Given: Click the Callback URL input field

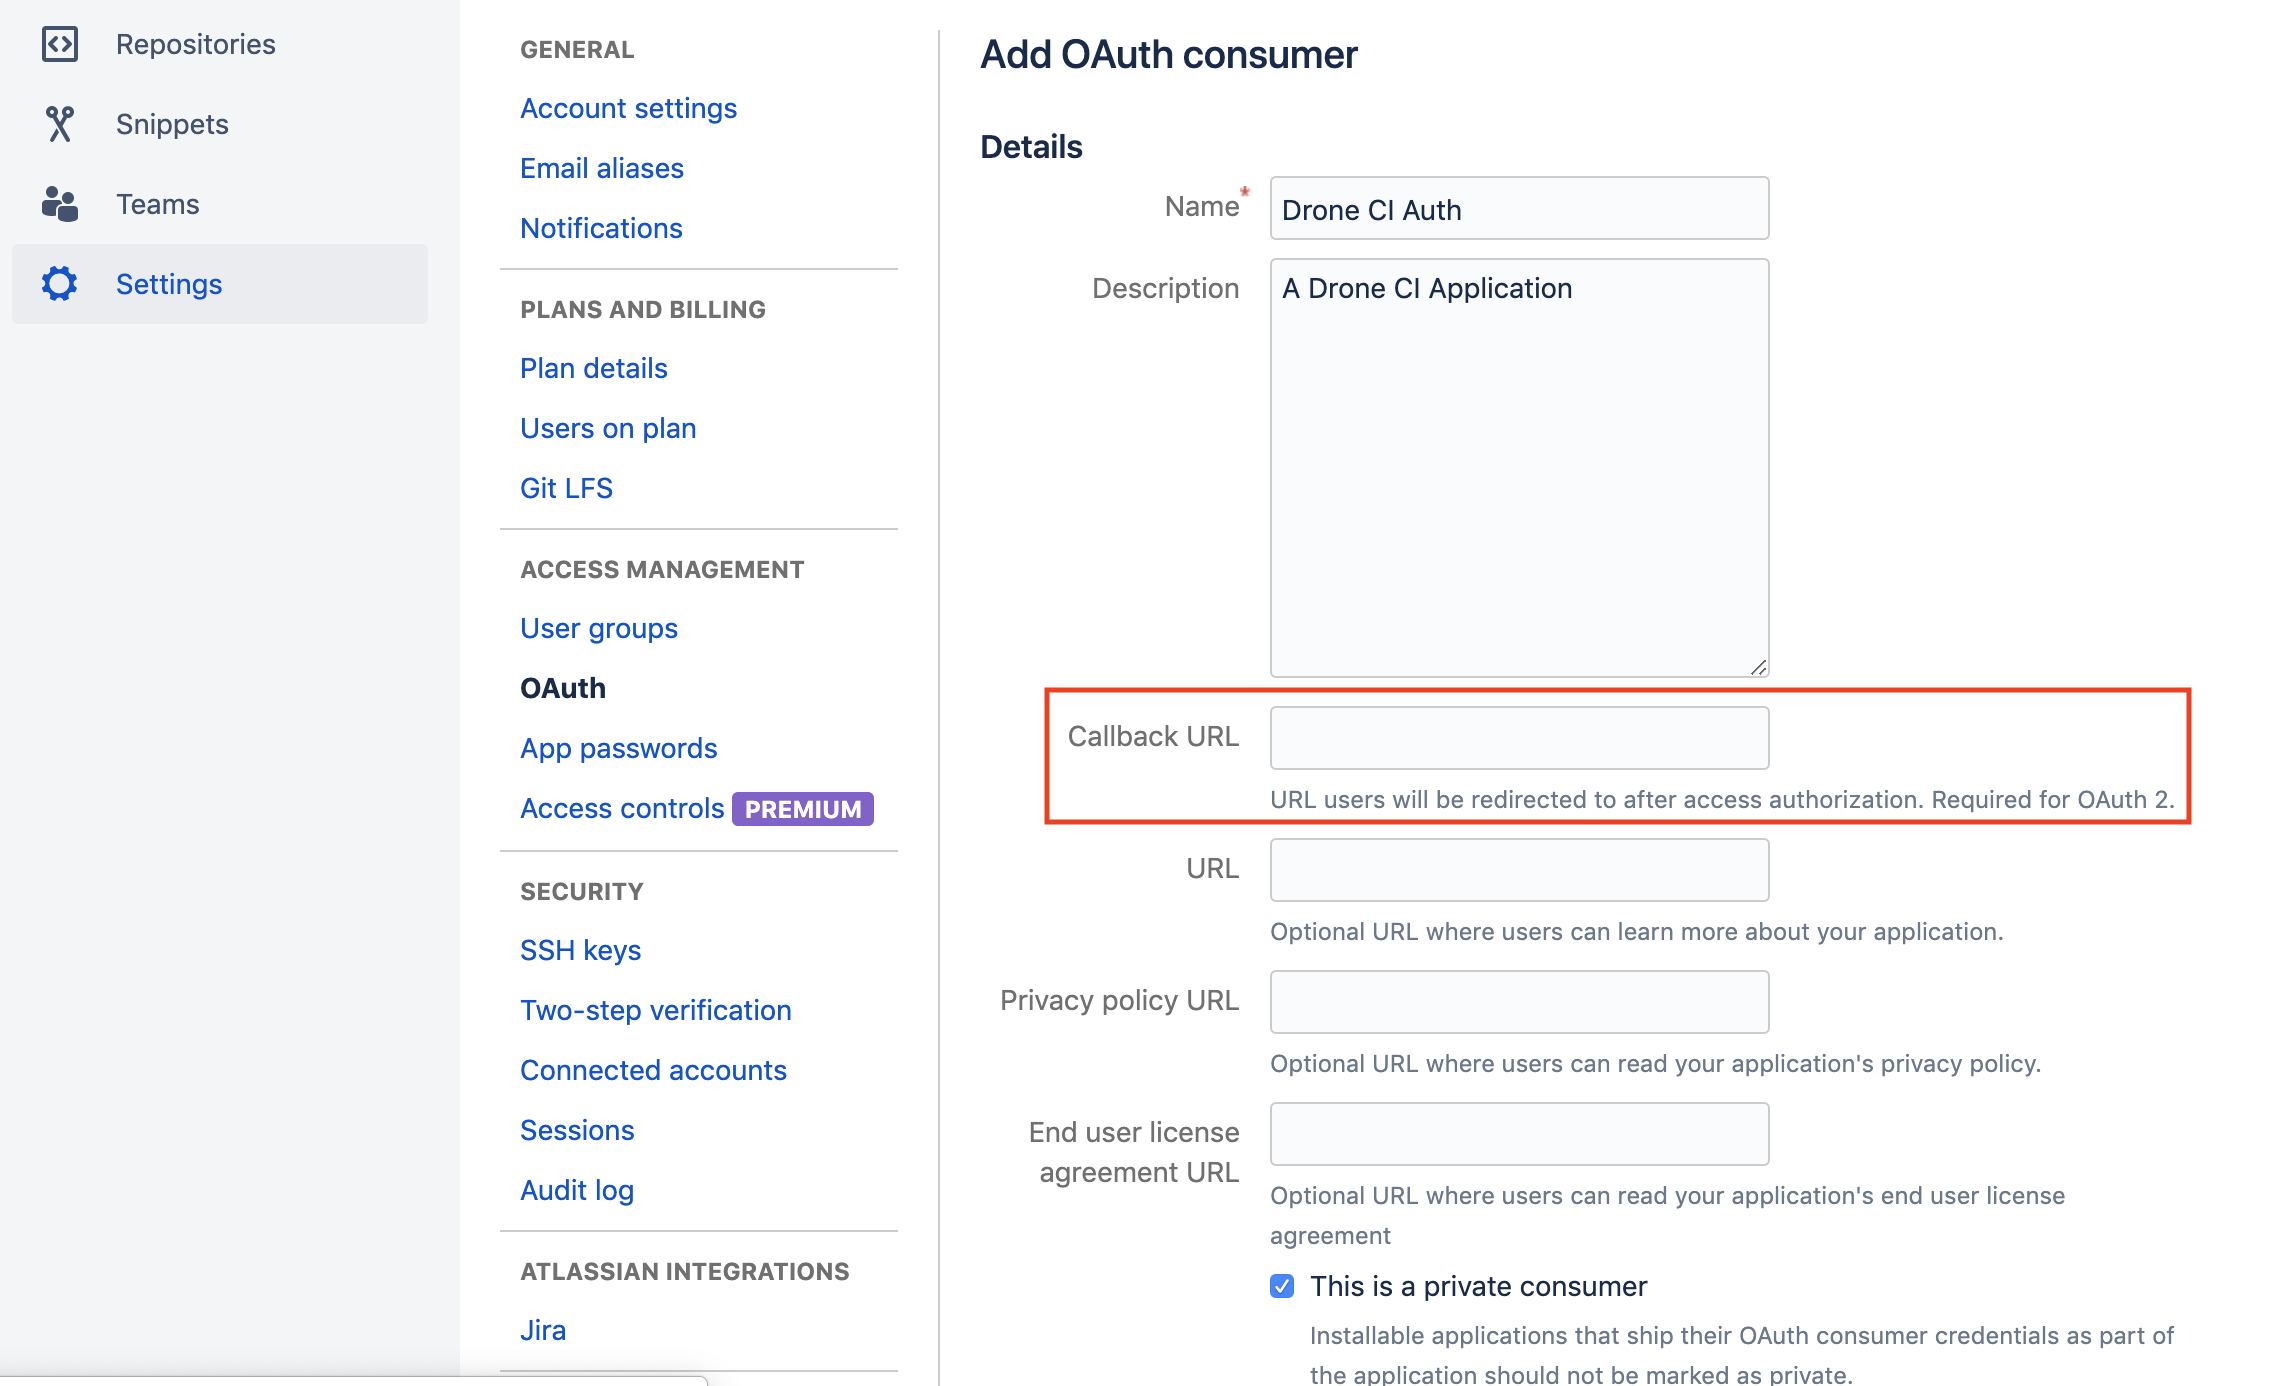Looking at the screenshot, I should pyautogui.click(x=1519, y=738).
